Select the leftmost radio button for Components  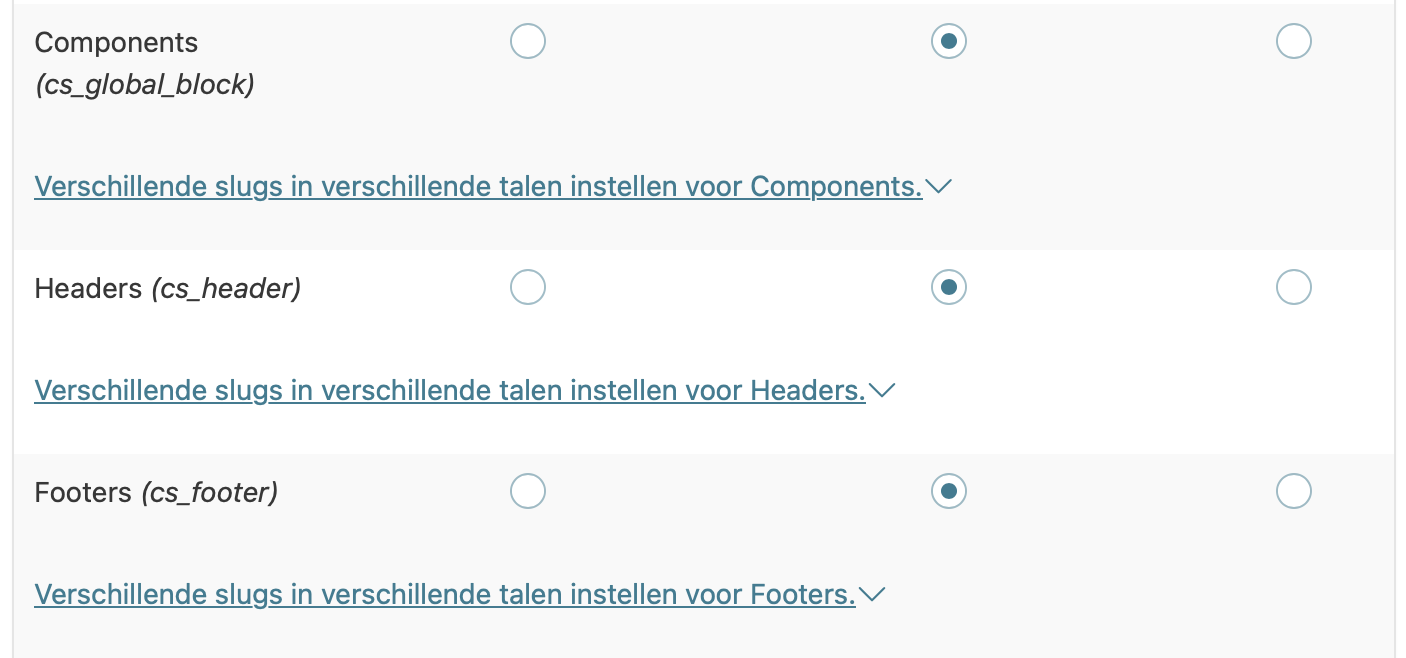tap(528, 42)
